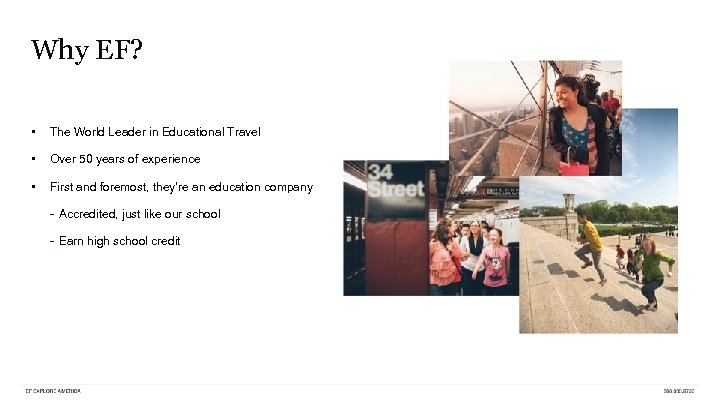
Task: Click the "34 Street" sign in the subway photo
Action: (x=395, y=181)
